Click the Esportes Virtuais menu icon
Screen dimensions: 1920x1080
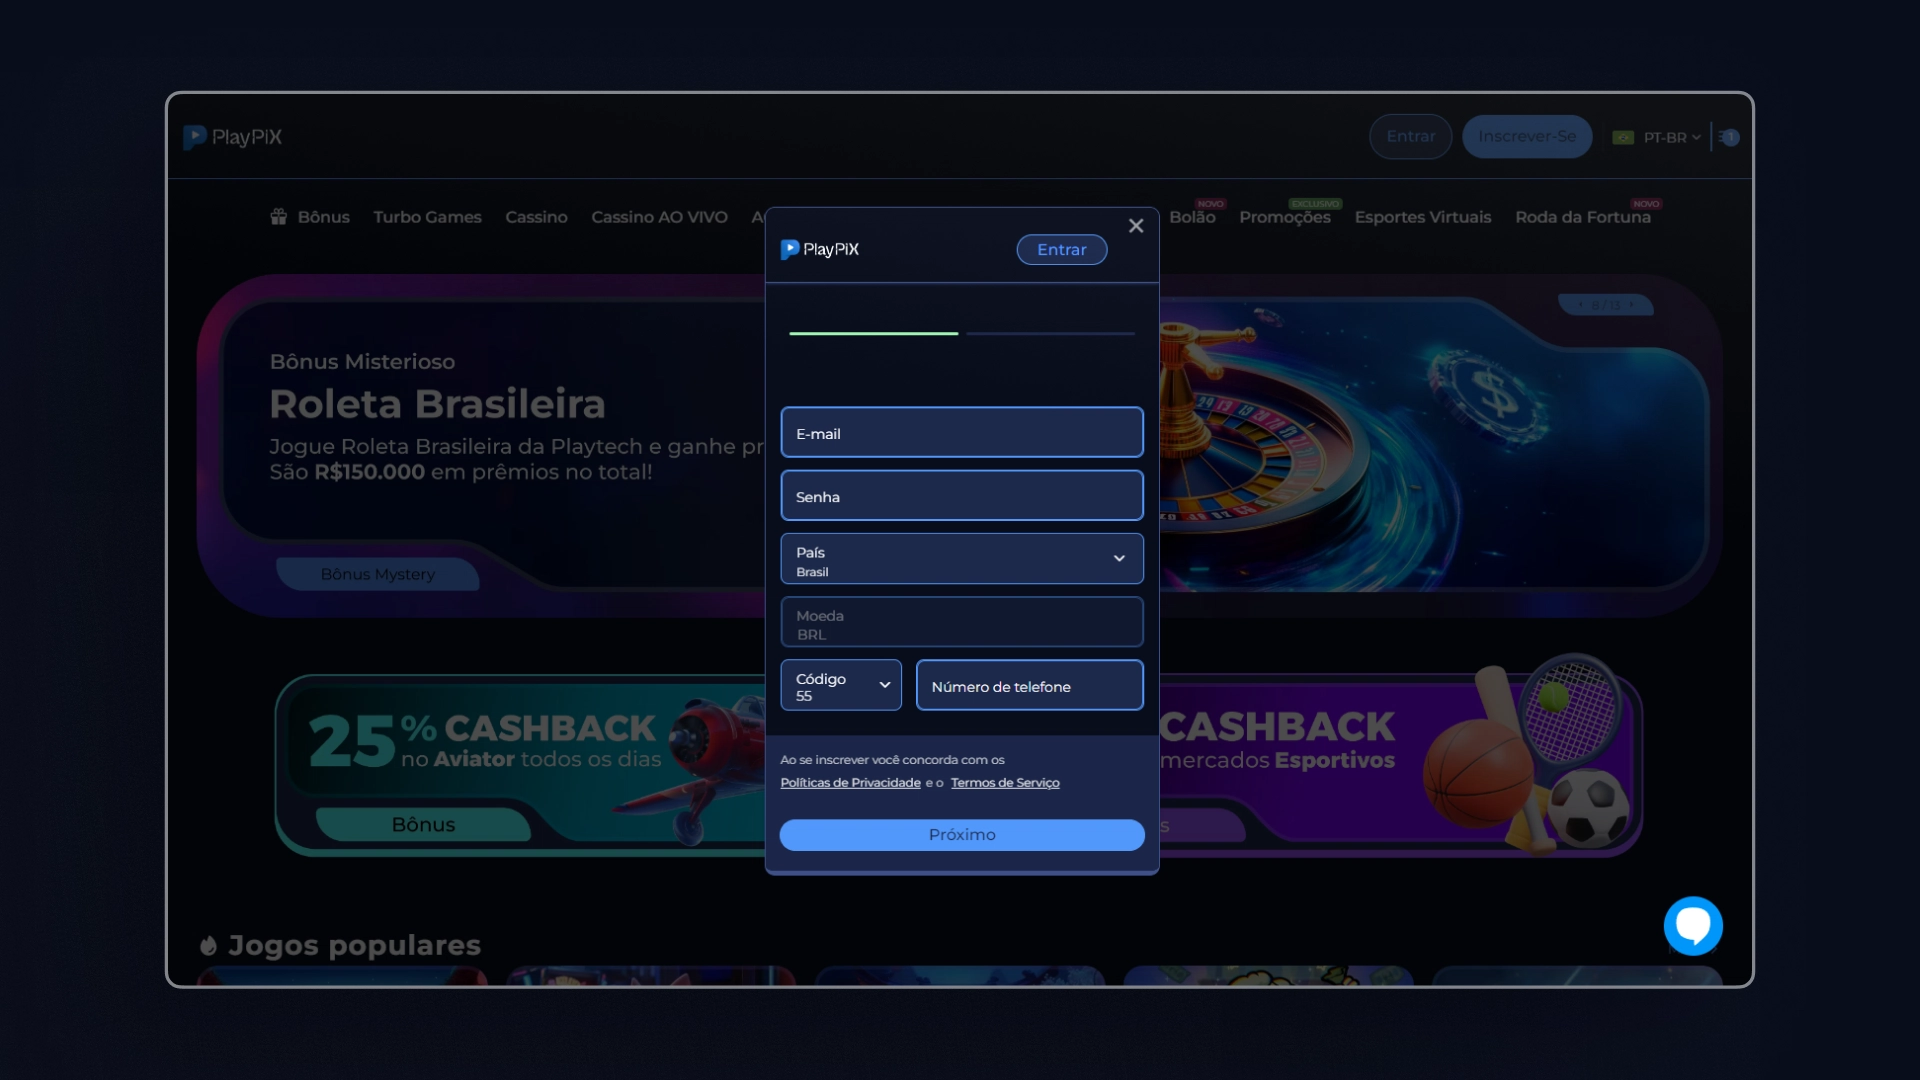(1423, 216)
